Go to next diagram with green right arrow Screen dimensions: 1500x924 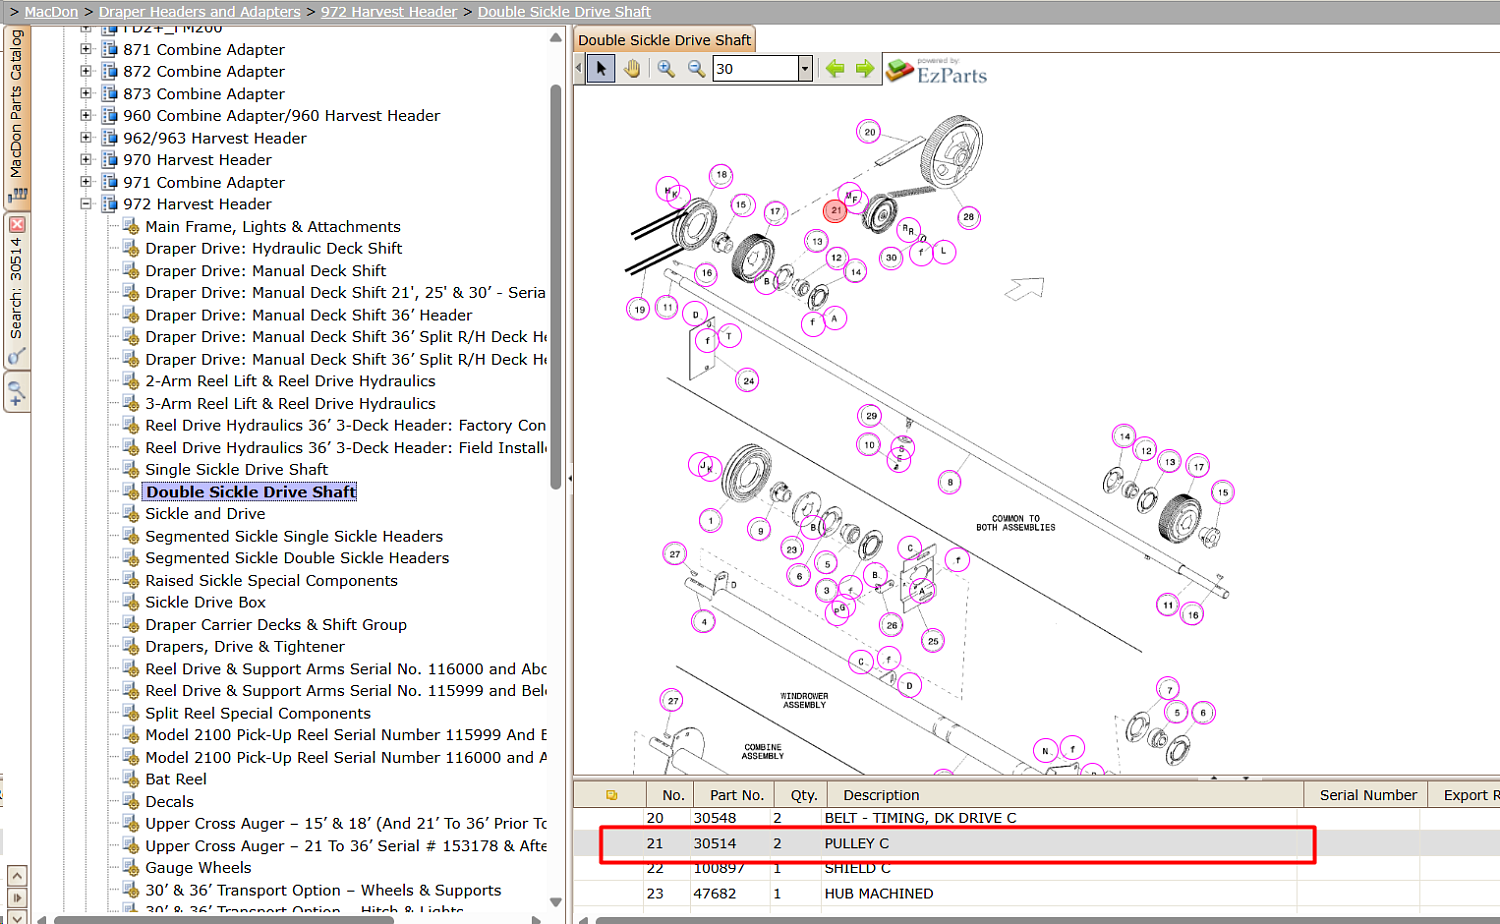point(865,68)
